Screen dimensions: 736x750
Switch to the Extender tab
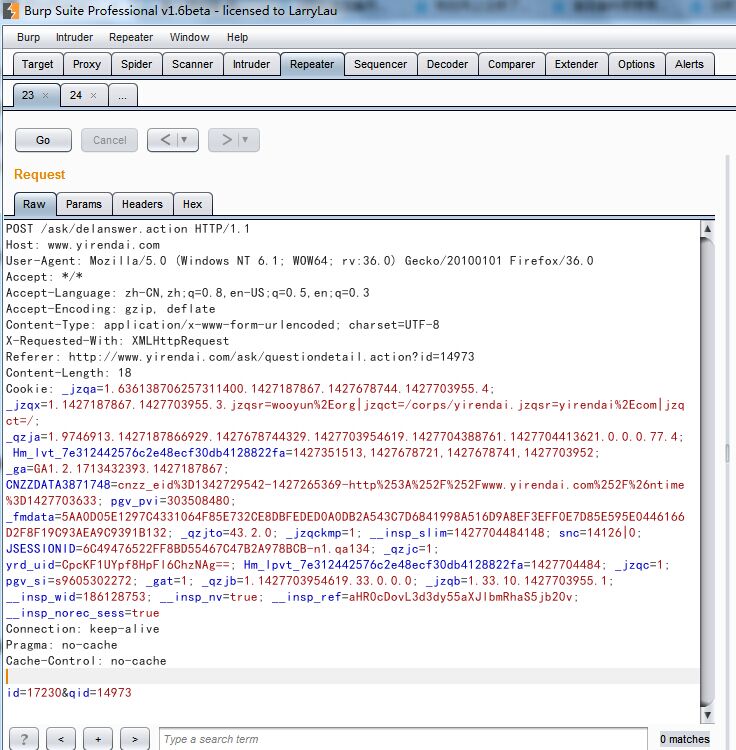(x=576, y=64)
